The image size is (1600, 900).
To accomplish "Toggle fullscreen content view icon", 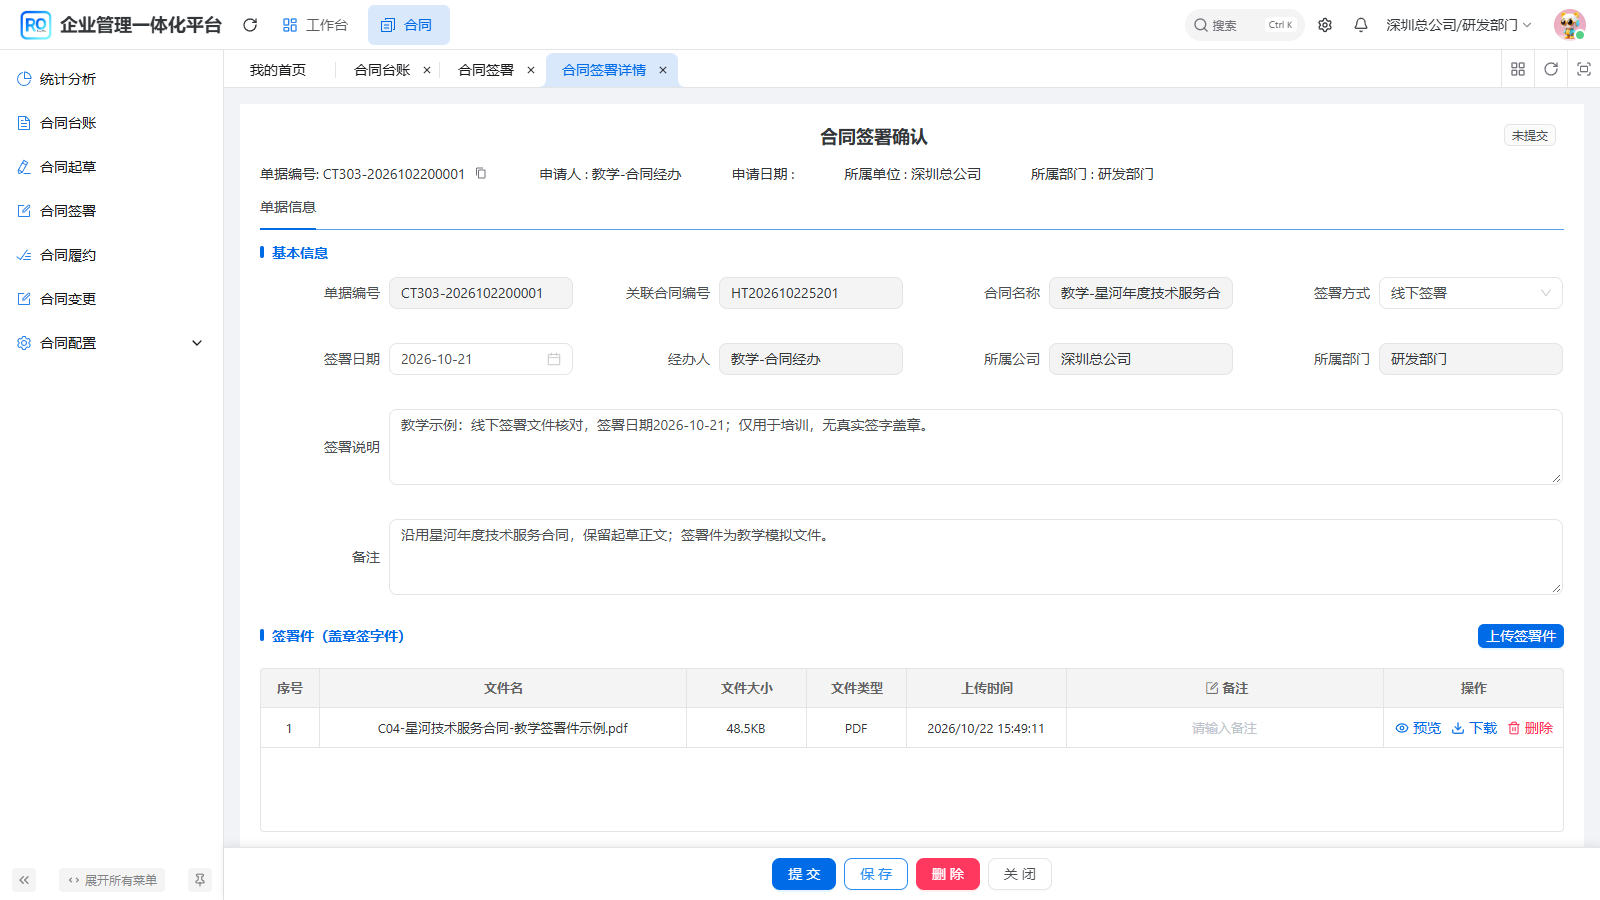I will pos(1584,69).
